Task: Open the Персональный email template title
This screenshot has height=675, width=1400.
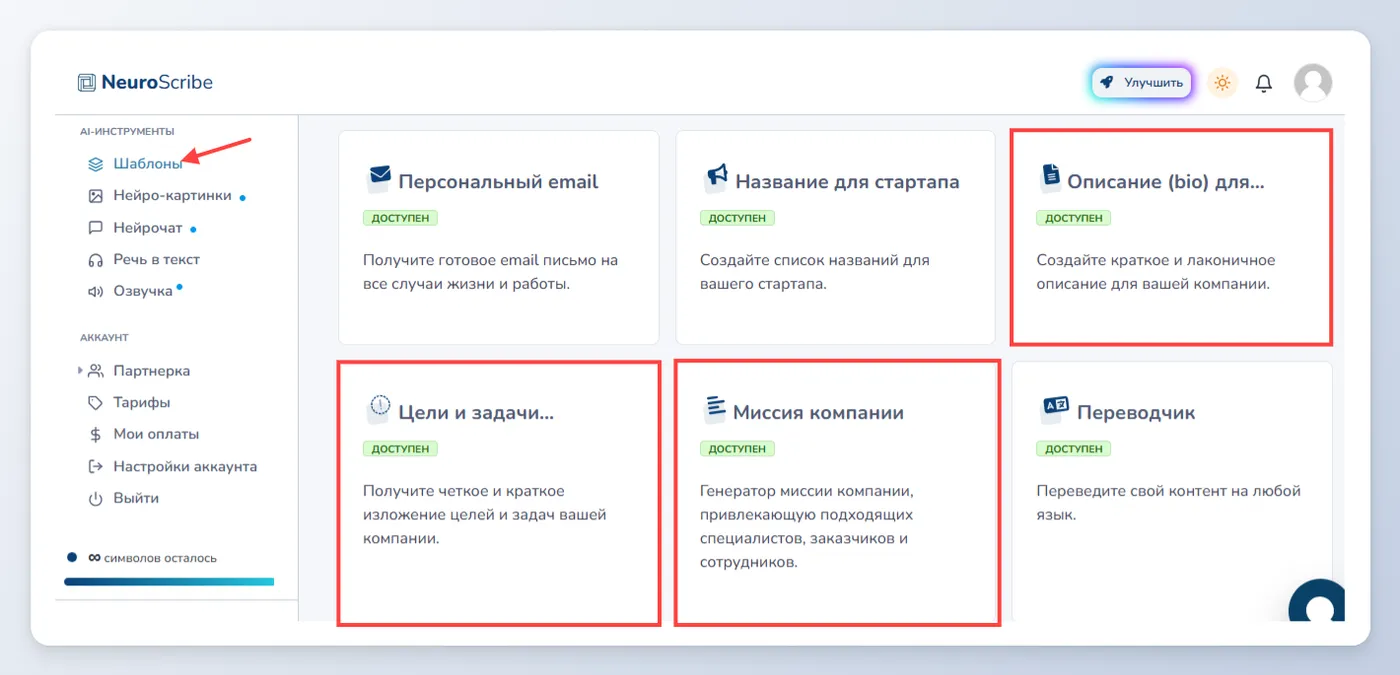Action: click(498, 182)
